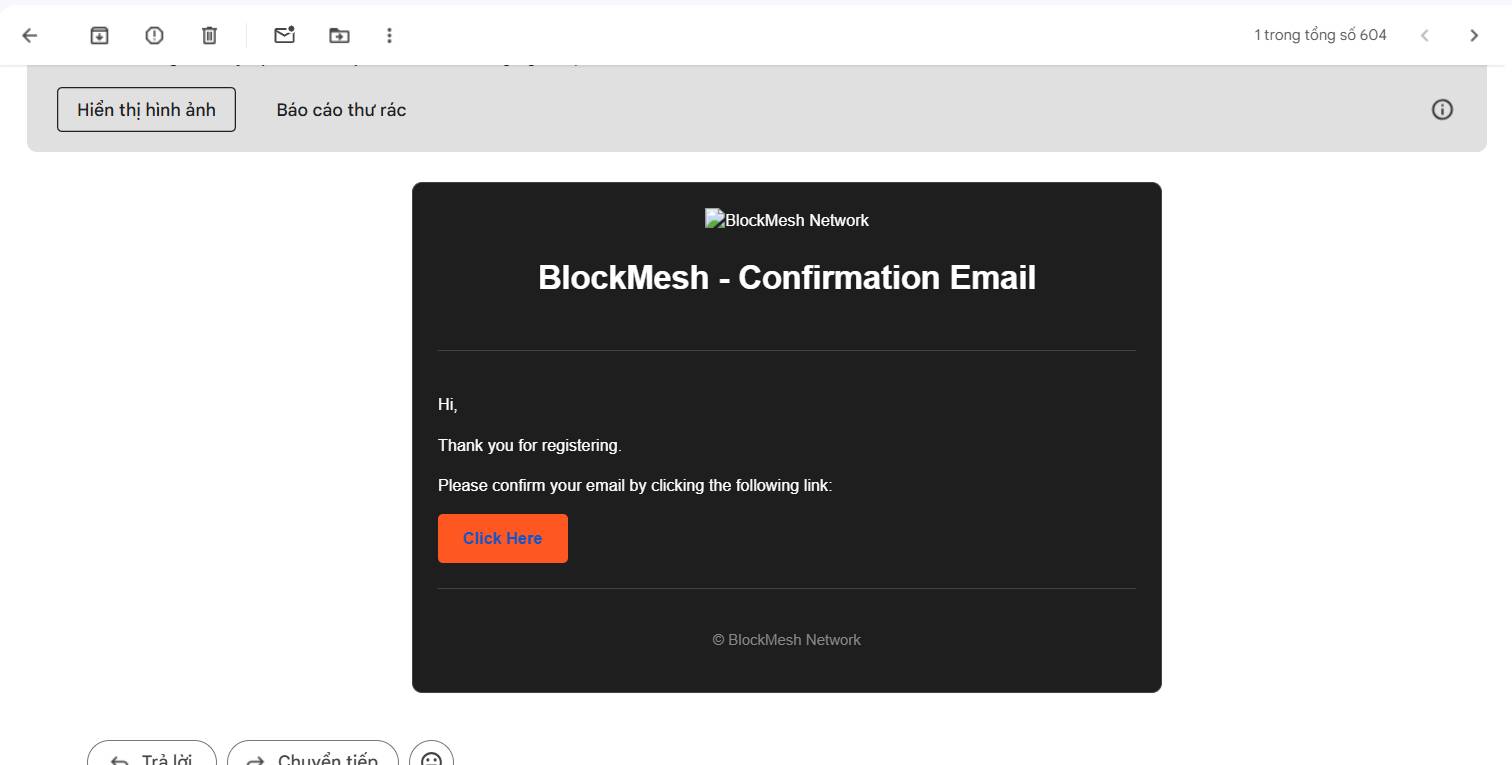This screenshot has height=765, width=1512.
Task: Click the broken BlockMesh Network logo image
Action: 787,220
